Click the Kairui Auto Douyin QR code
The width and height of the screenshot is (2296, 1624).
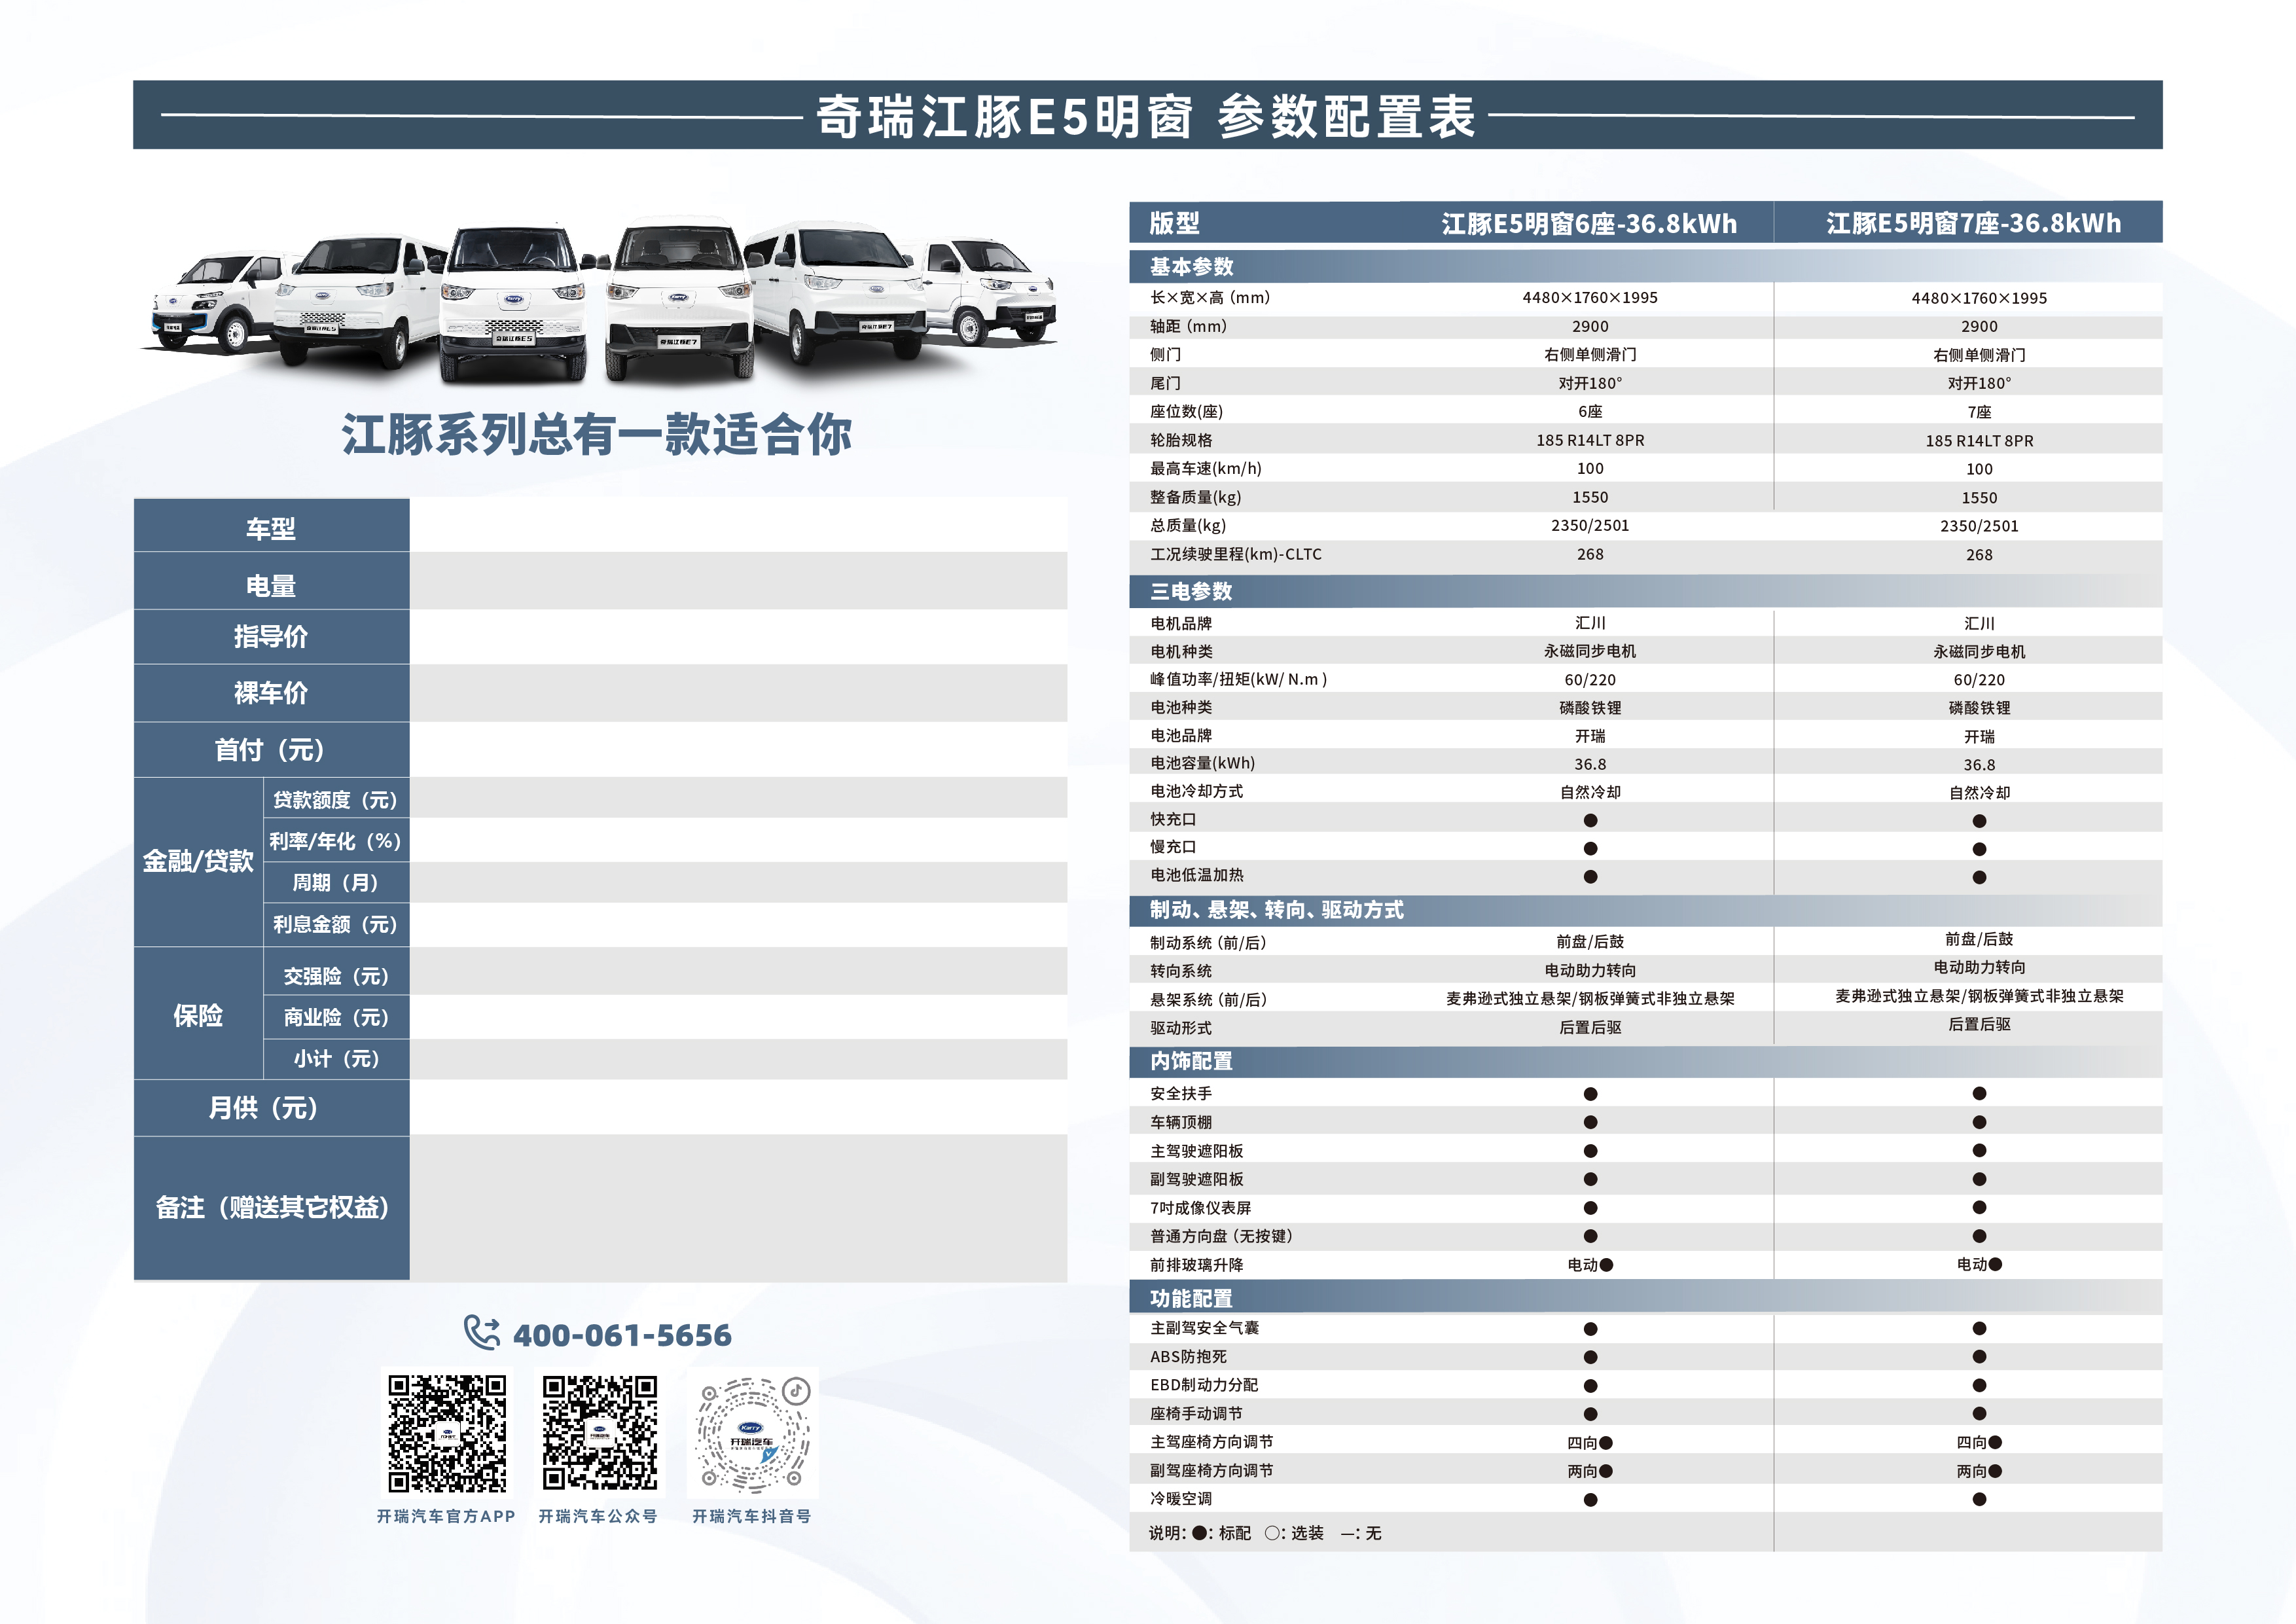coord(753,1434)
